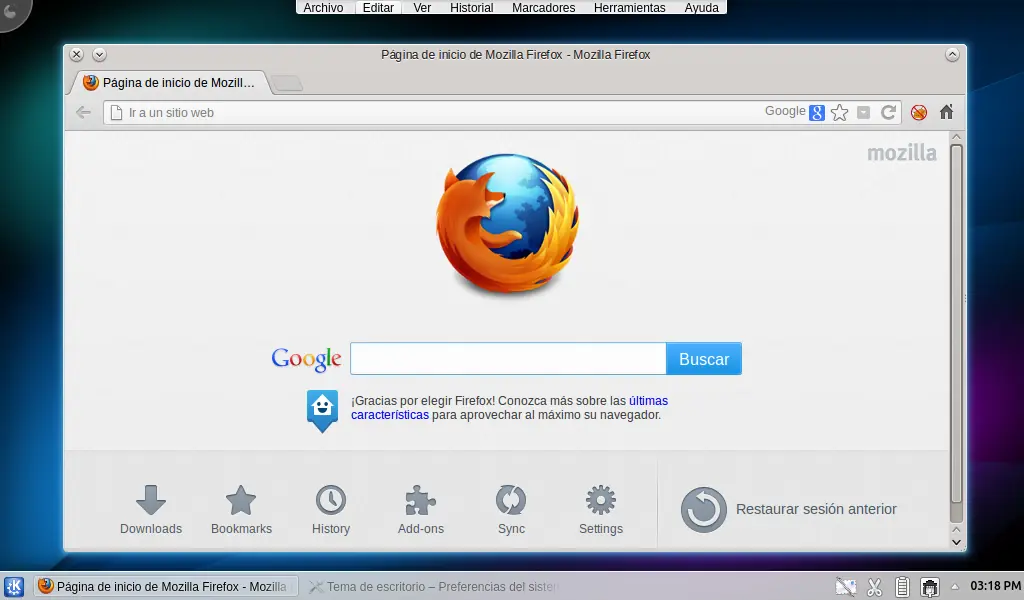Screen dimensions: 1024x600
Task: Open the Marcadores menu
Action: click(x=543, y=8)
